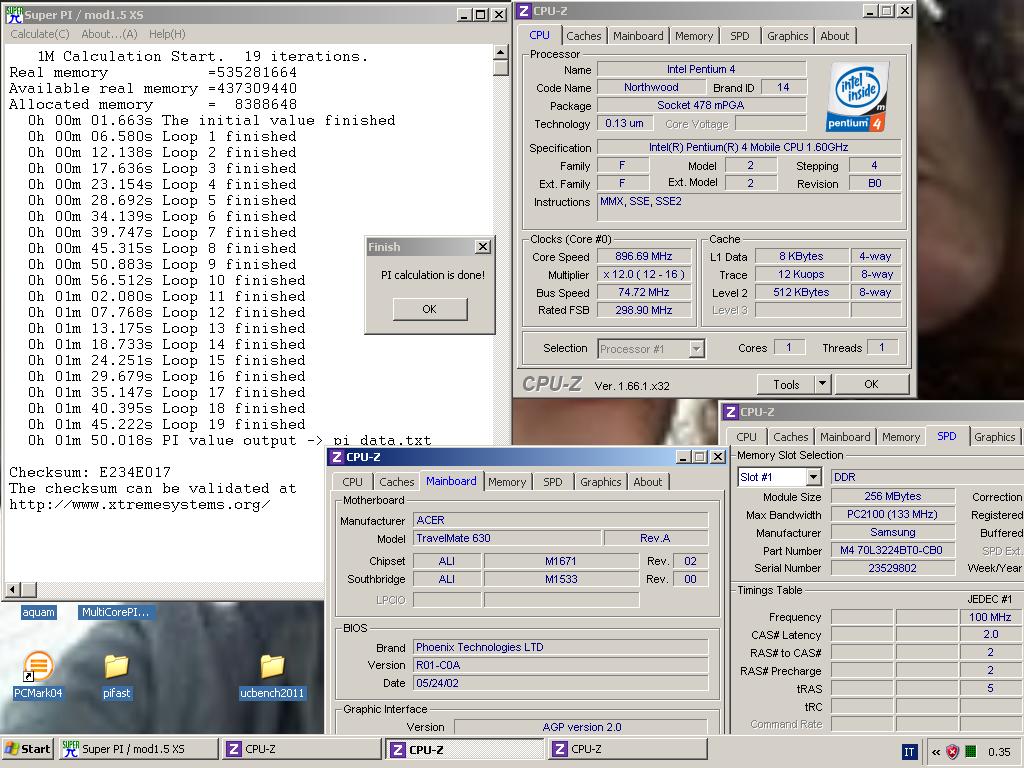
Task: Click Specification Intel Pentium 4 Mobile CPU field
Action: (748, 147)
